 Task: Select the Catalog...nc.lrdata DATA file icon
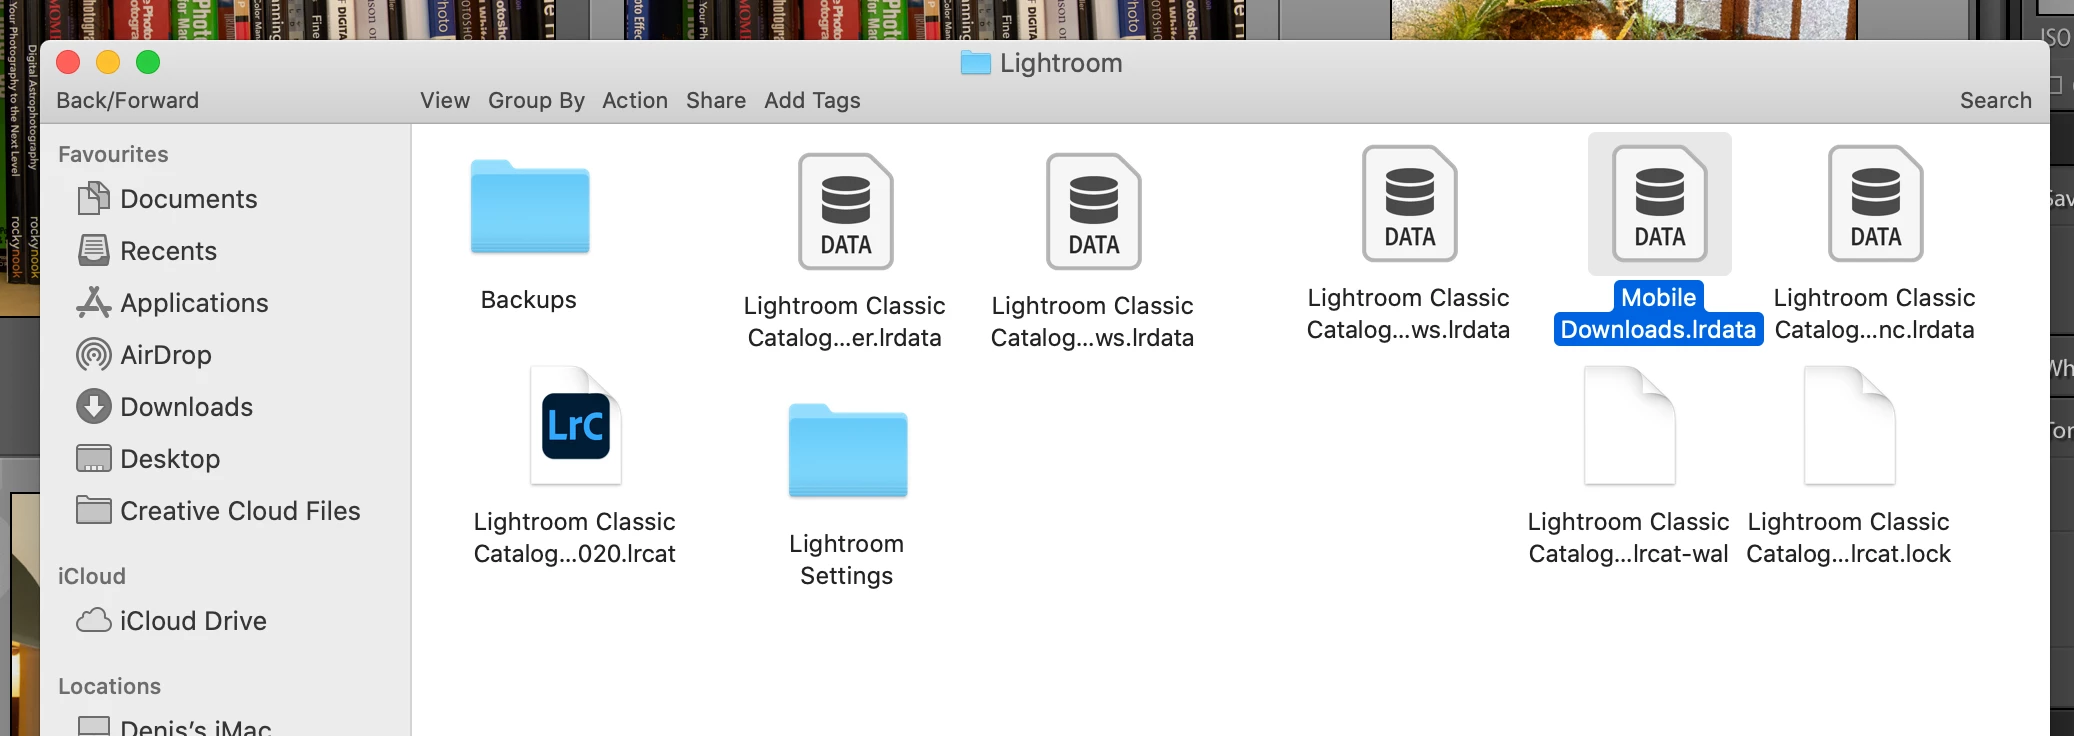coord(1876,203)
